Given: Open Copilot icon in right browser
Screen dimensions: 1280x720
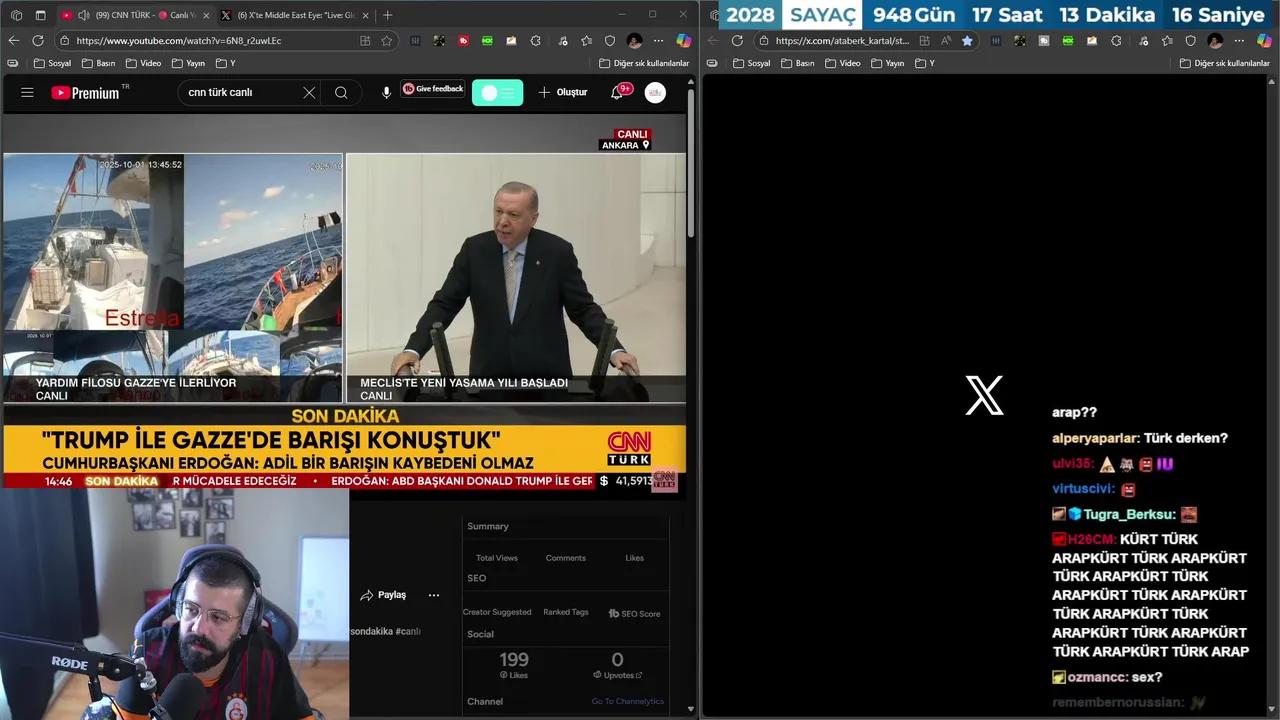Looking at the screenshot, I should click(1264, 41).
